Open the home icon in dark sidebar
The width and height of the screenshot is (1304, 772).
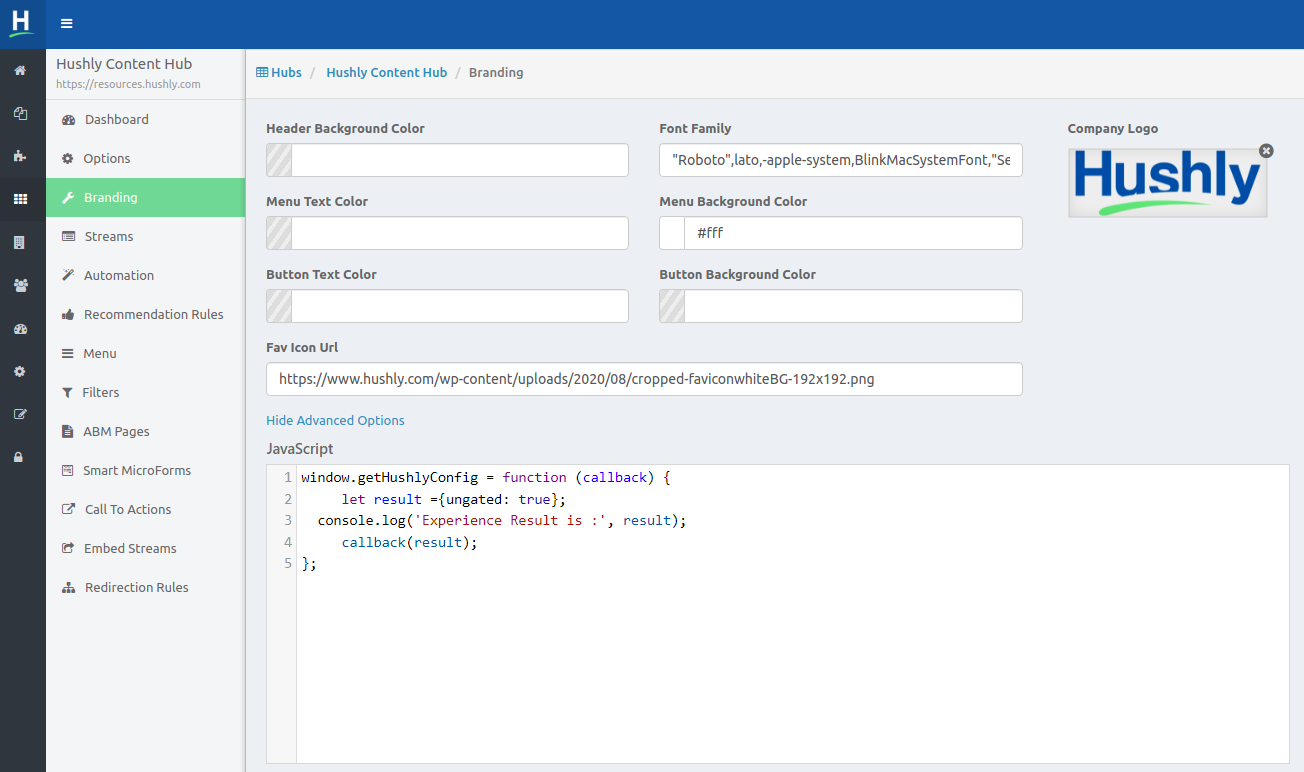click(x=20, y=70)
